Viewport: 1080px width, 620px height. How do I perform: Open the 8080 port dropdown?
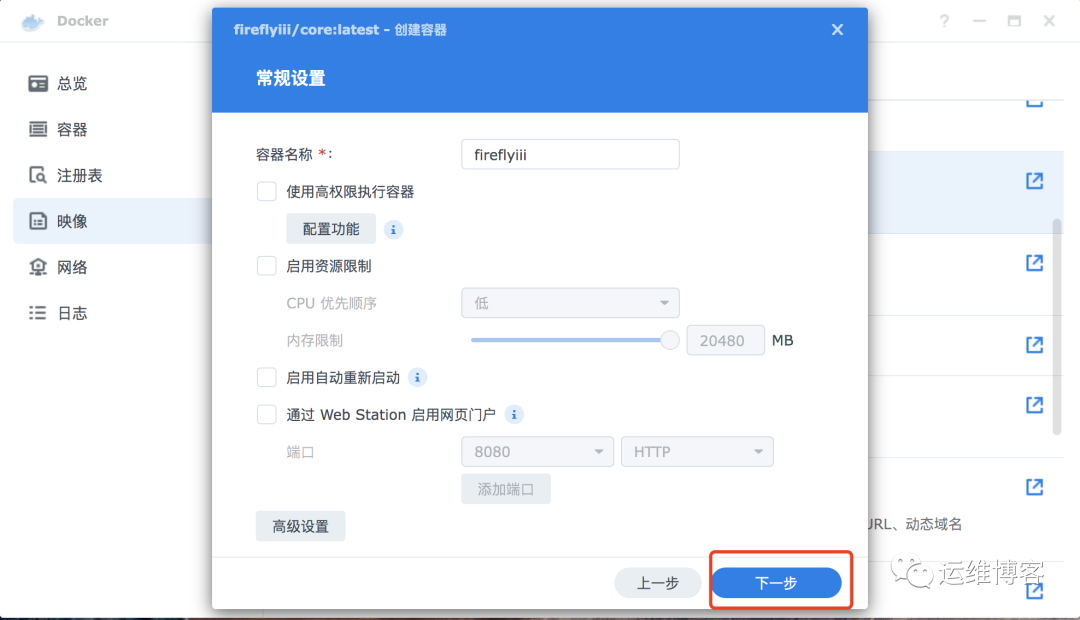537,452
